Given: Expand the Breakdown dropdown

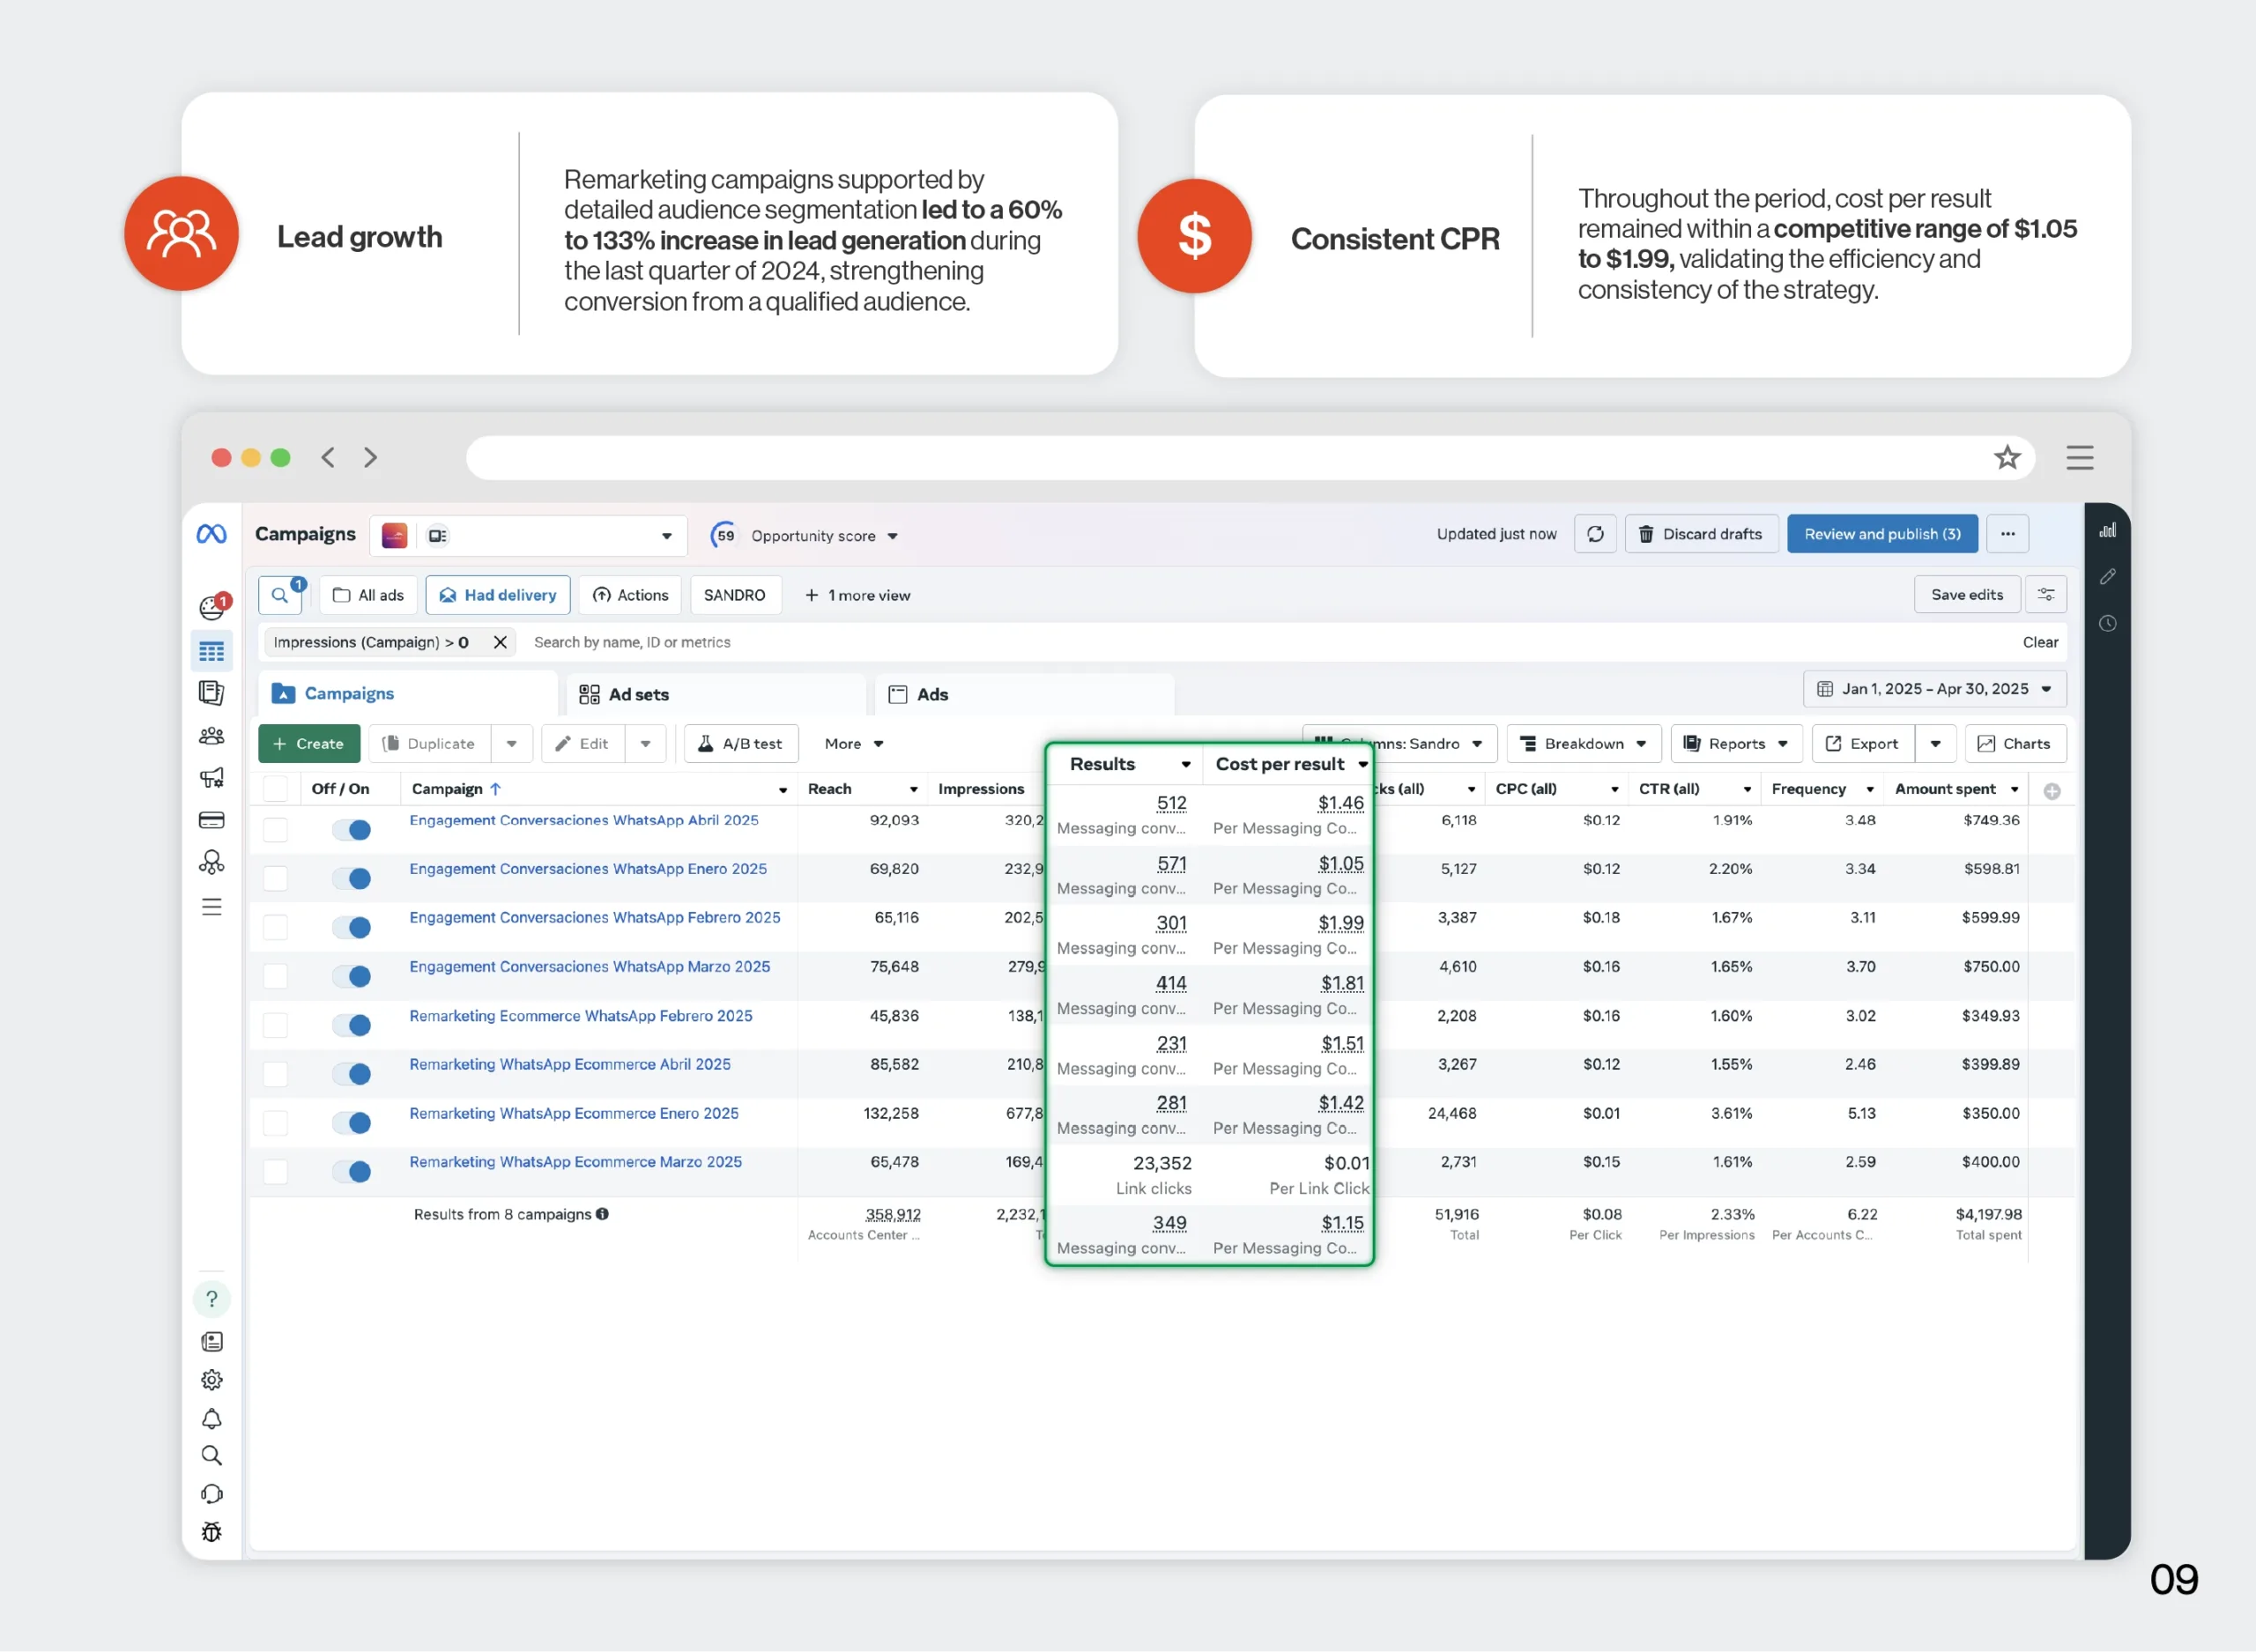Looking at the screenshot, I should coord(1583,744).
